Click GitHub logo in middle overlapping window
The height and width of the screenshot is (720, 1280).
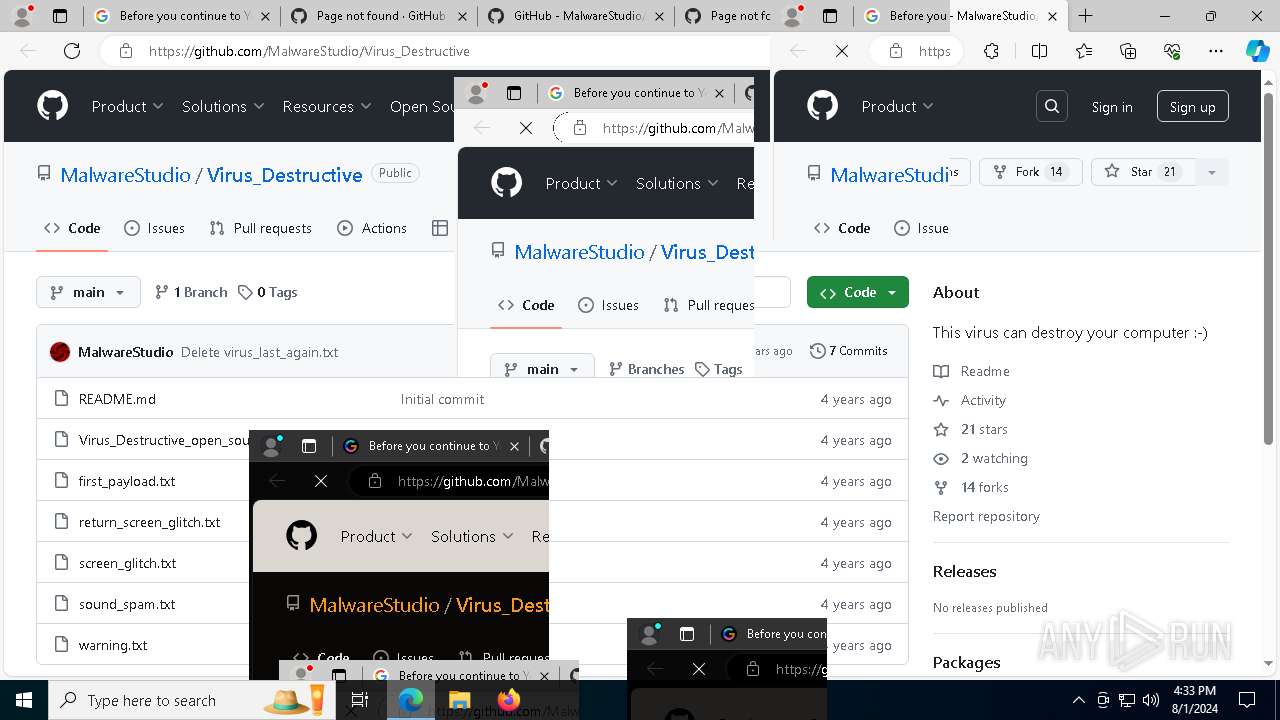point(507,183)
